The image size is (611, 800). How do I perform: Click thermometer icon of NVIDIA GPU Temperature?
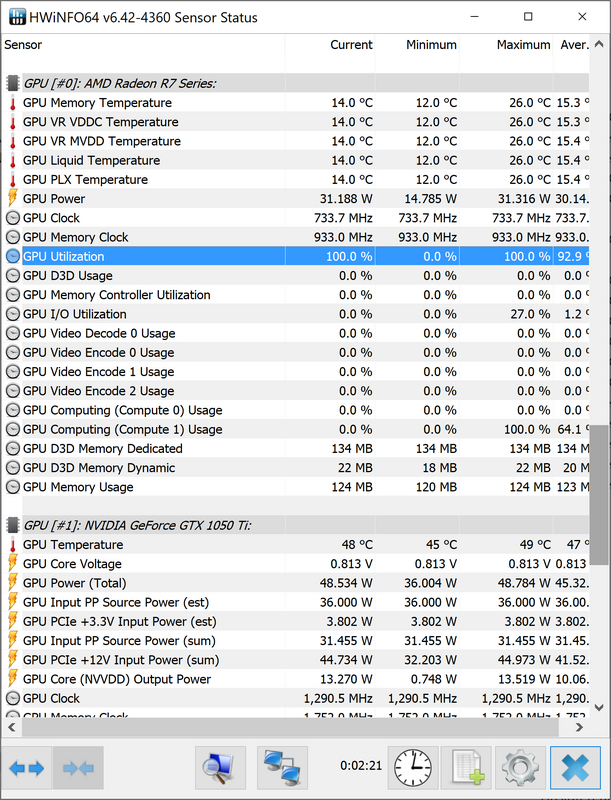pyautogui.click(x=13, y=545)
